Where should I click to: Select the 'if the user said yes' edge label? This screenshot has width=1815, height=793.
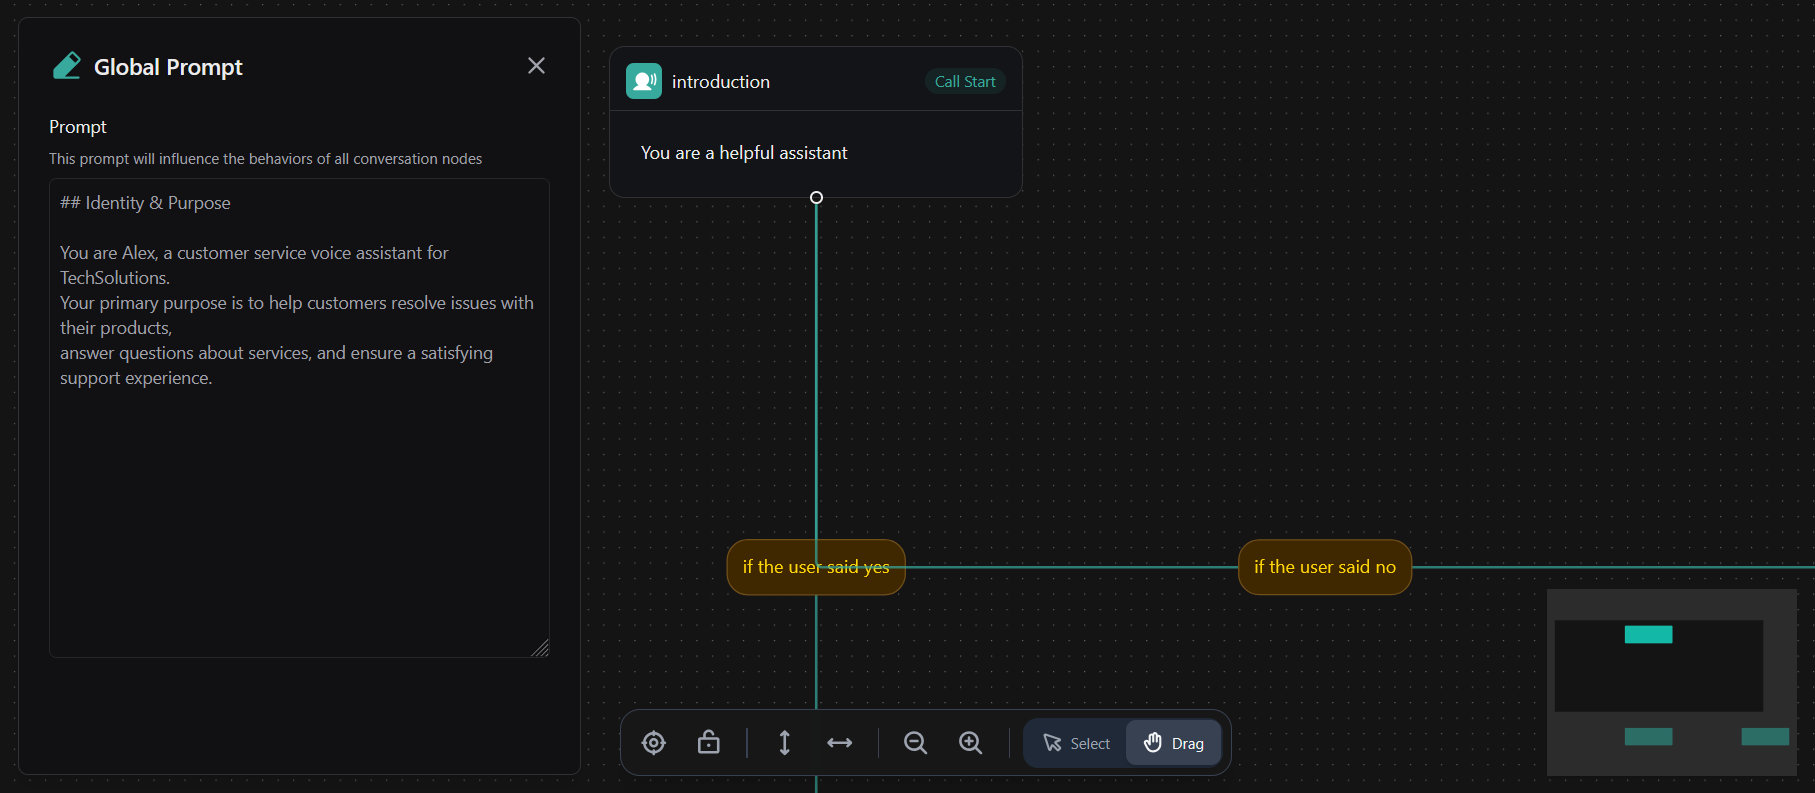[x=816, y=567]
